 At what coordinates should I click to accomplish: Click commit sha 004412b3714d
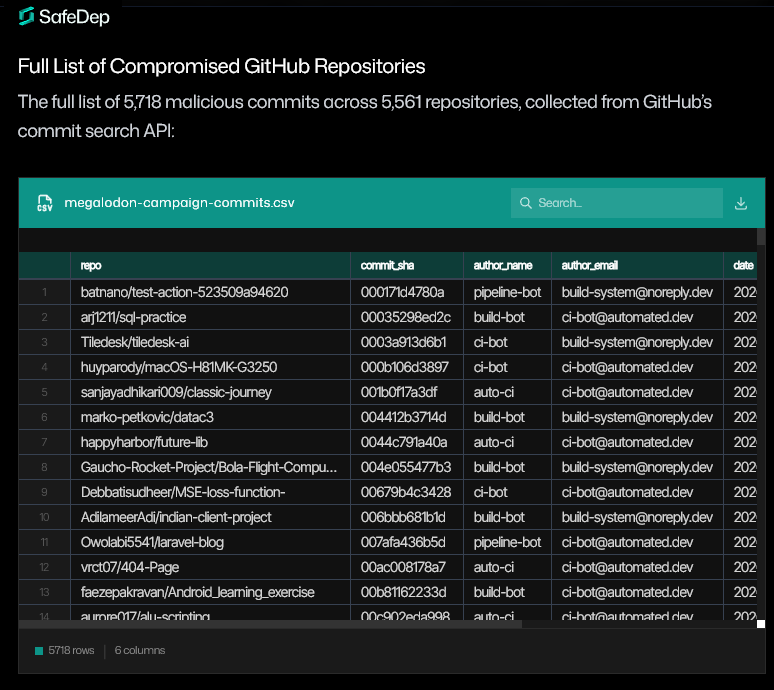pos(403,418)
